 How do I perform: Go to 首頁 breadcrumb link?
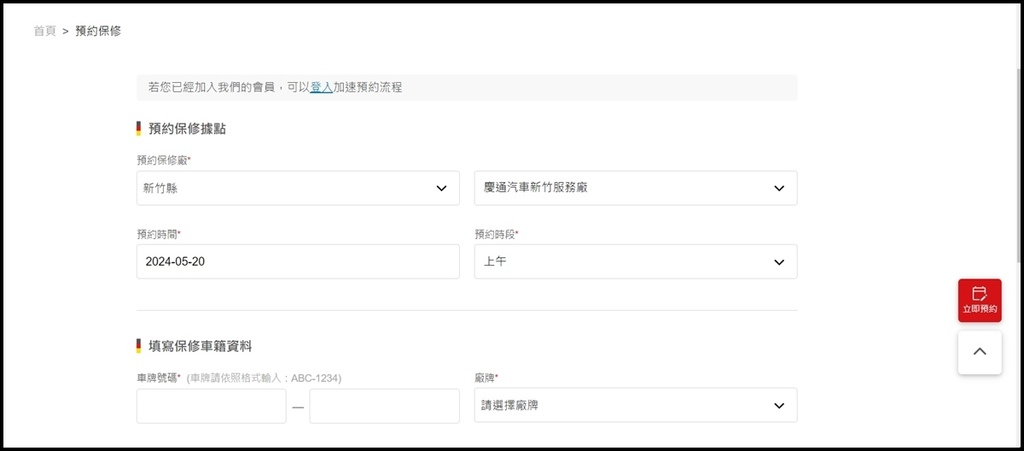tap(45, 31)
